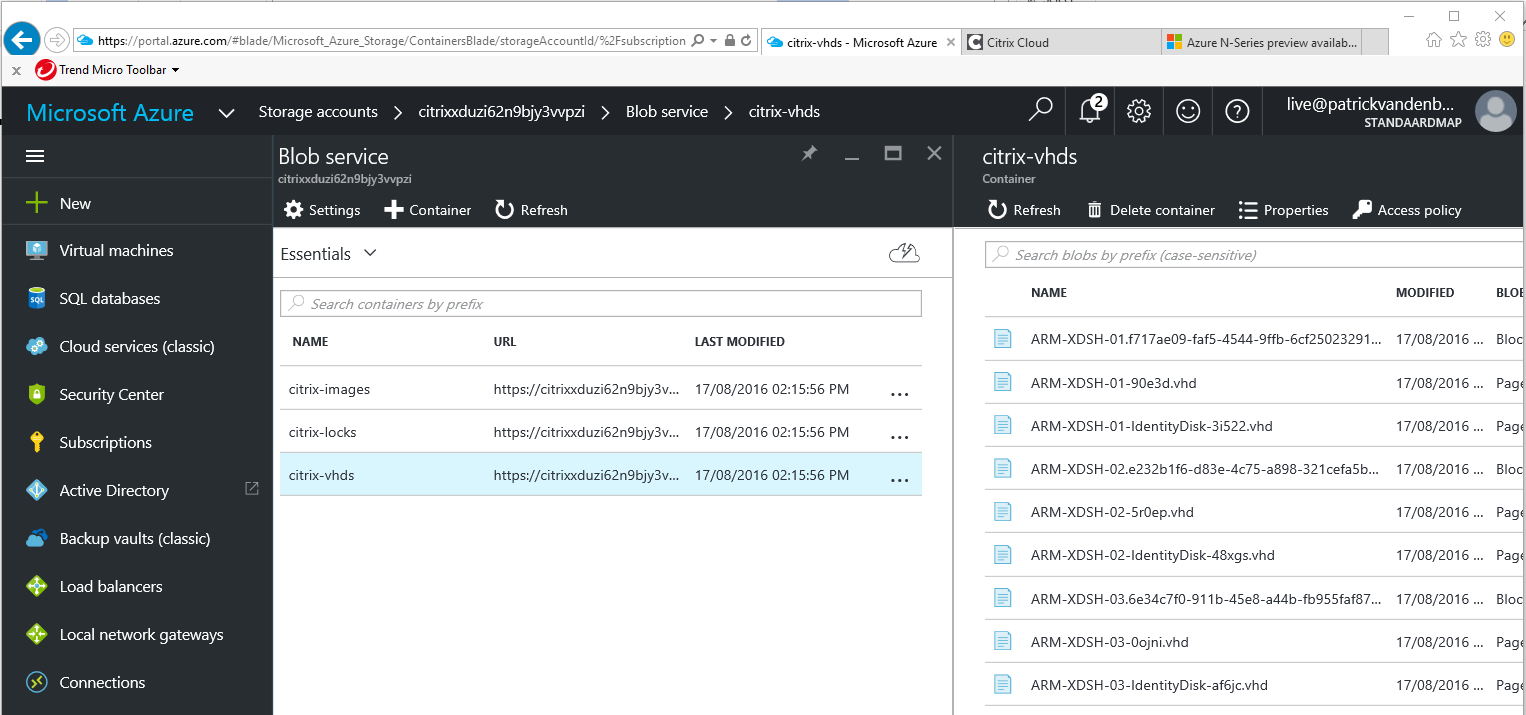
Task: Open Subscriptions key icon
Action: pyautogui.click(x=37, y=442)
